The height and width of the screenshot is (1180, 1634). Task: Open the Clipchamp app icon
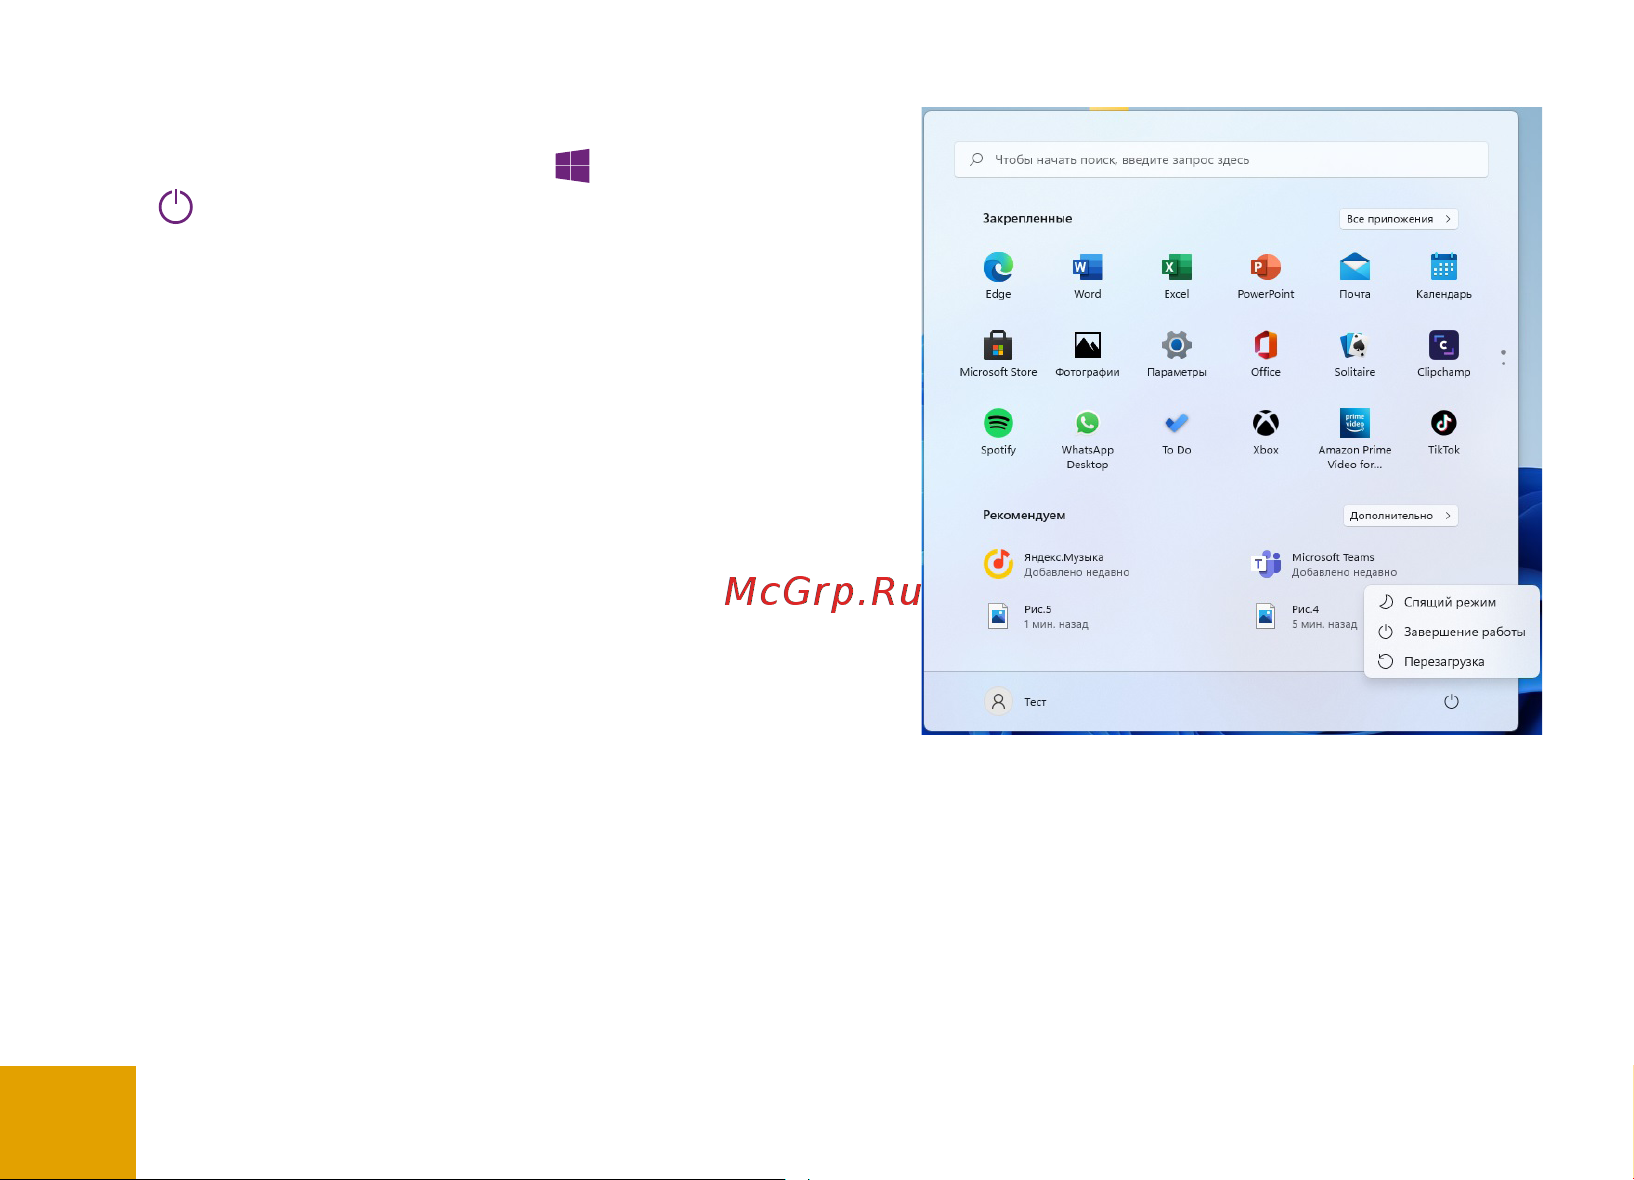pyautogui.click(x=1443, y=345)
